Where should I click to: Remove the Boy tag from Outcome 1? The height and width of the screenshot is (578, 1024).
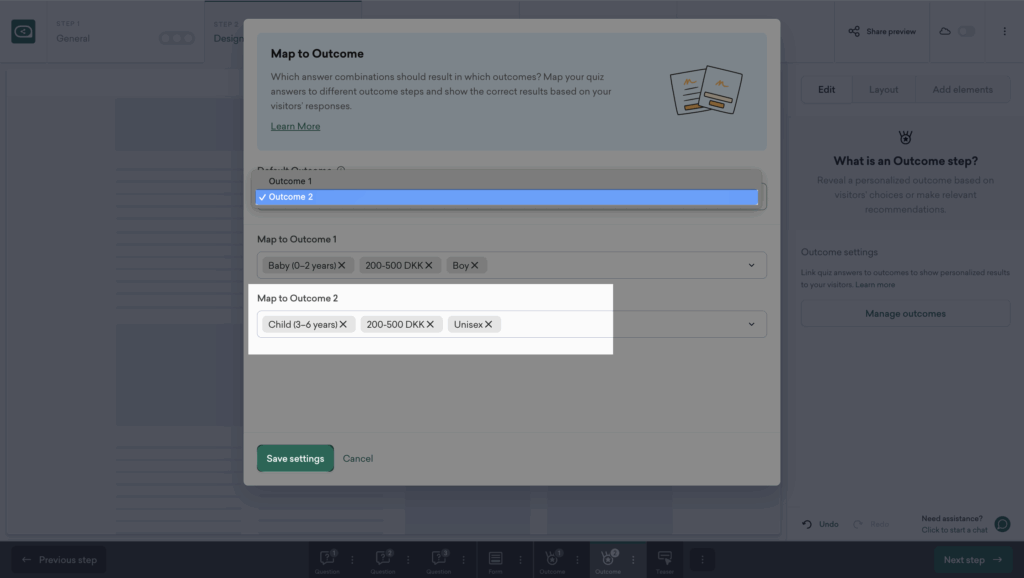click(x=475, y=266)
